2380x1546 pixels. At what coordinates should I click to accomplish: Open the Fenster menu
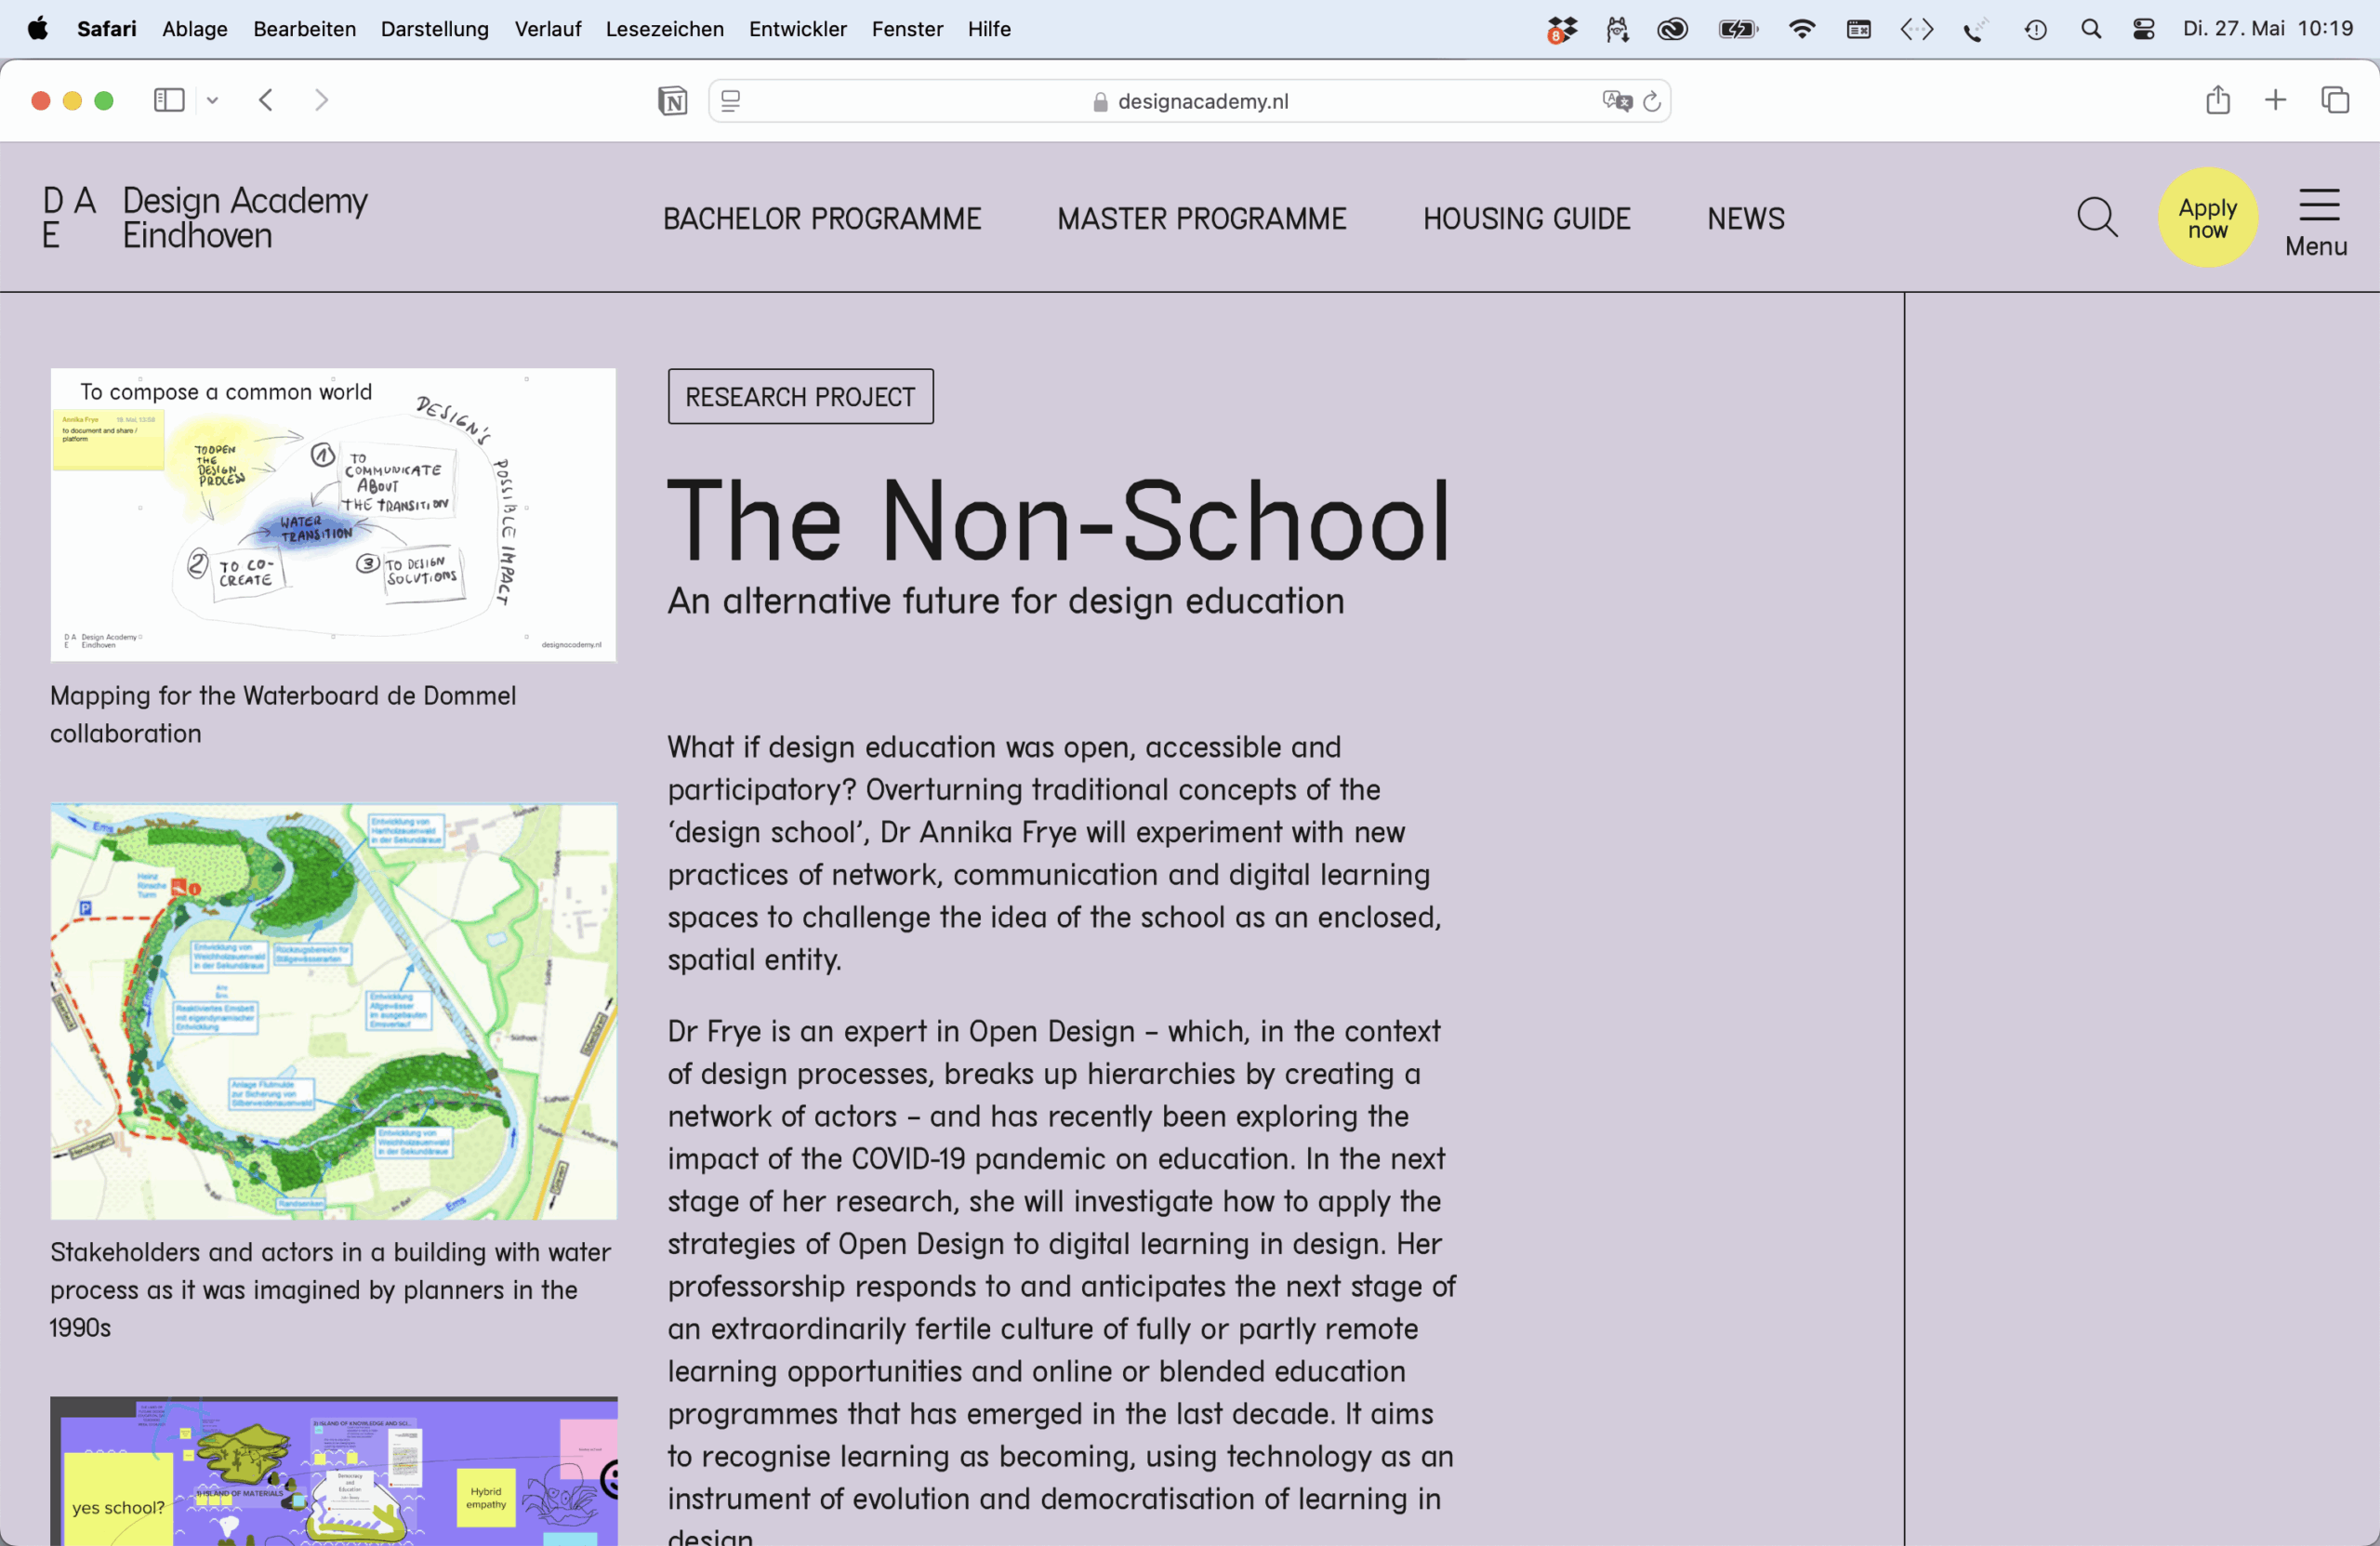pyautogui.click(x=907, y=28)
